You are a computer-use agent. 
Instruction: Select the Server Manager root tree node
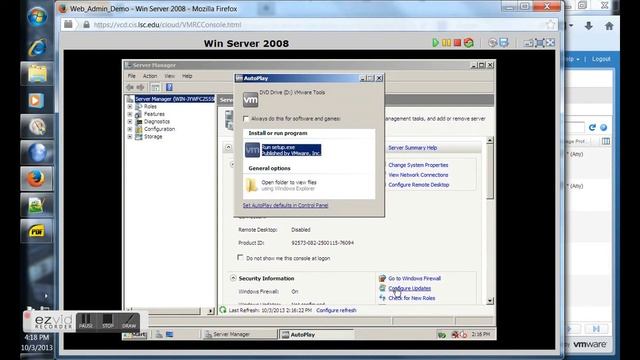(174, 99)
